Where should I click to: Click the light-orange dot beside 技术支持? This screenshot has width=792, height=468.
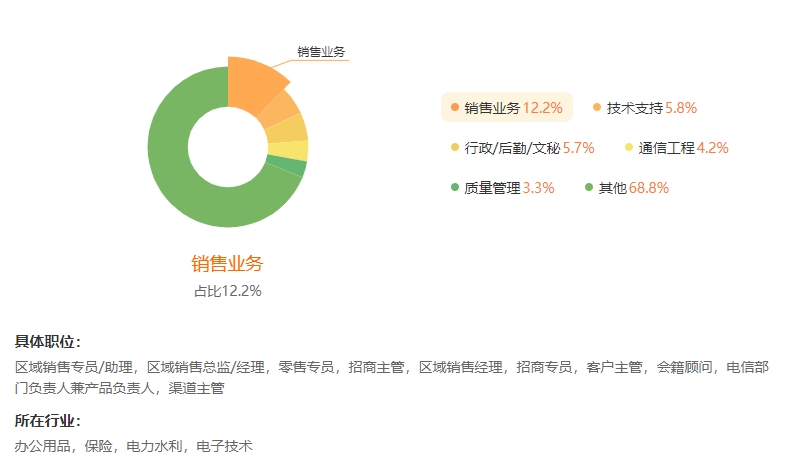(x=597, y=107)
